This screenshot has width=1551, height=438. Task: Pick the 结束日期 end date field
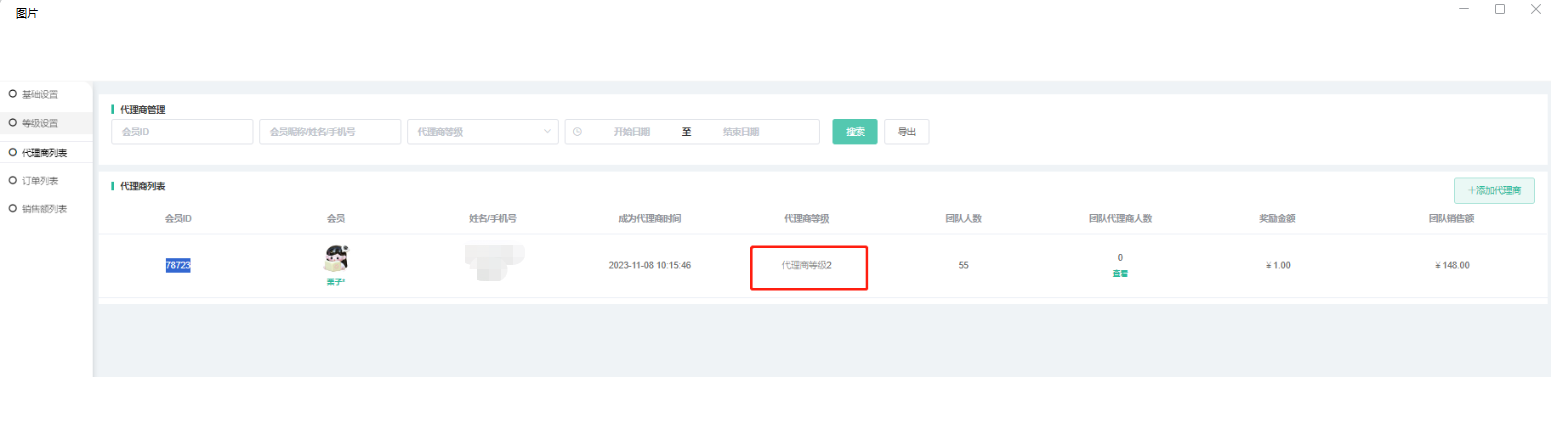pyautogui.click(x=741, y=132)
